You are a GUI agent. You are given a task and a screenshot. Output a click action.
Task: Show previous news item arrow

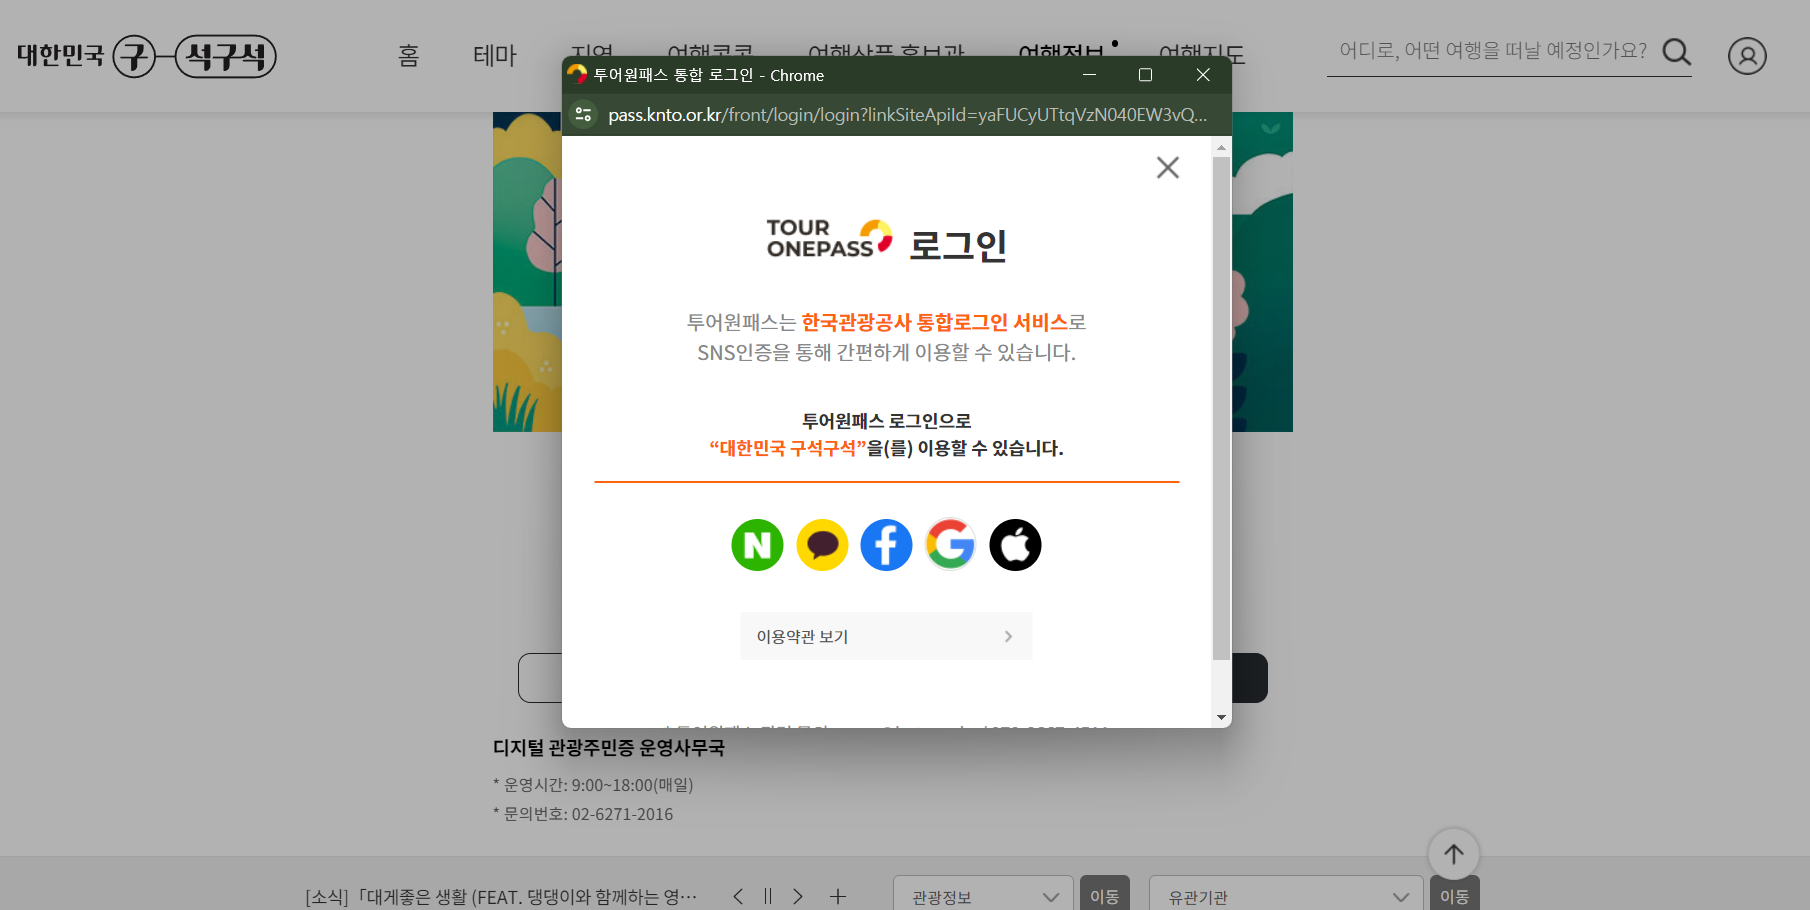(x=738, y=897)
